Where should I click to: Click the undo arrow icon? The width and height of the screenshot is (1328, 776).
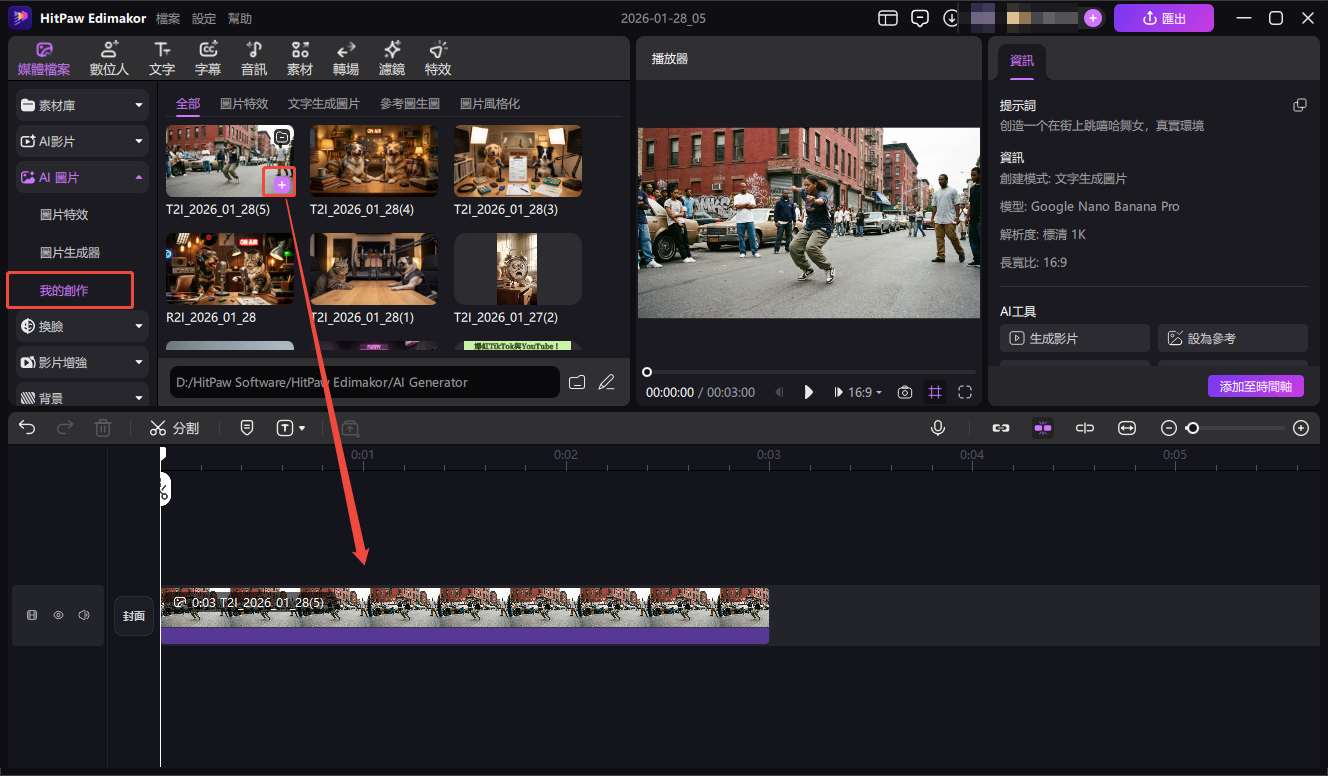(27, 428)
